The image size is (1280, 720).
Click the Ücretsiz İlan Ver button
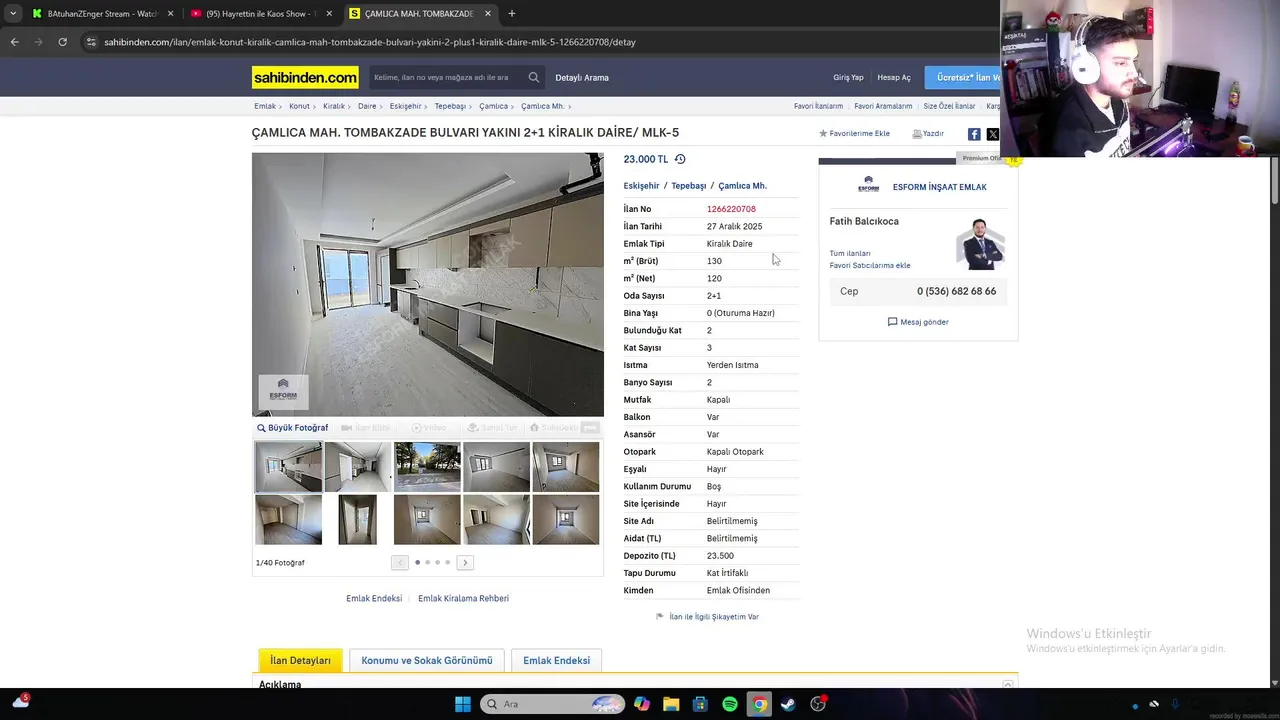tap(964, 77)
